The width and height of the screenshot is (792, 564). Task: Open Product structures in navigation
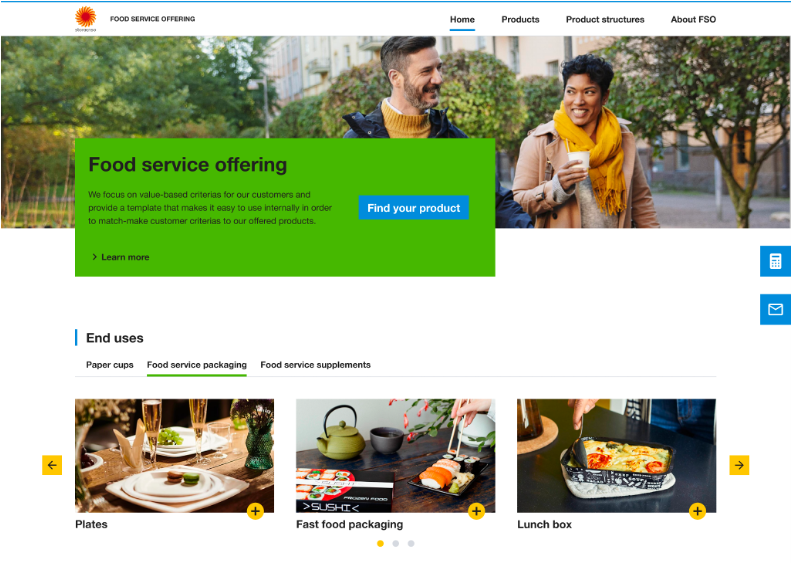605,19
